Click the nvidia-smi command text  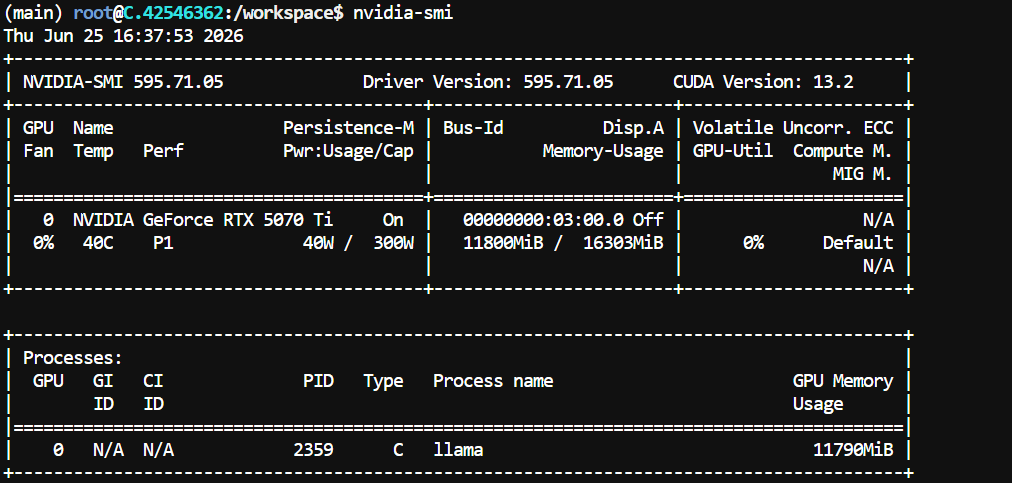tap(403, 13)
